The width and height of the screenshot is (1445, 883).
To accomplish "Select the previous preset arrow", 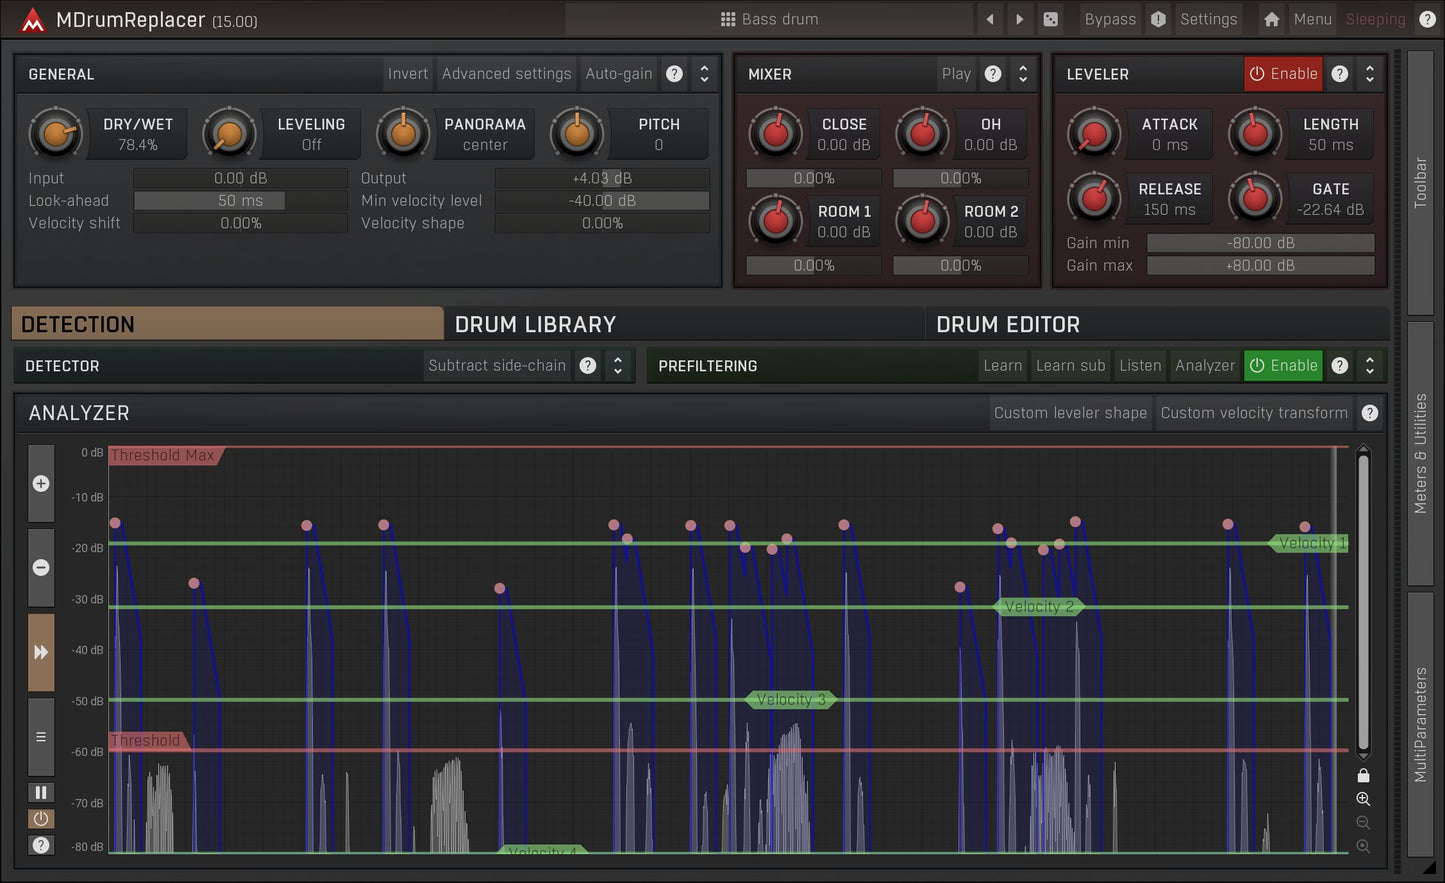I will coord(990,19).
